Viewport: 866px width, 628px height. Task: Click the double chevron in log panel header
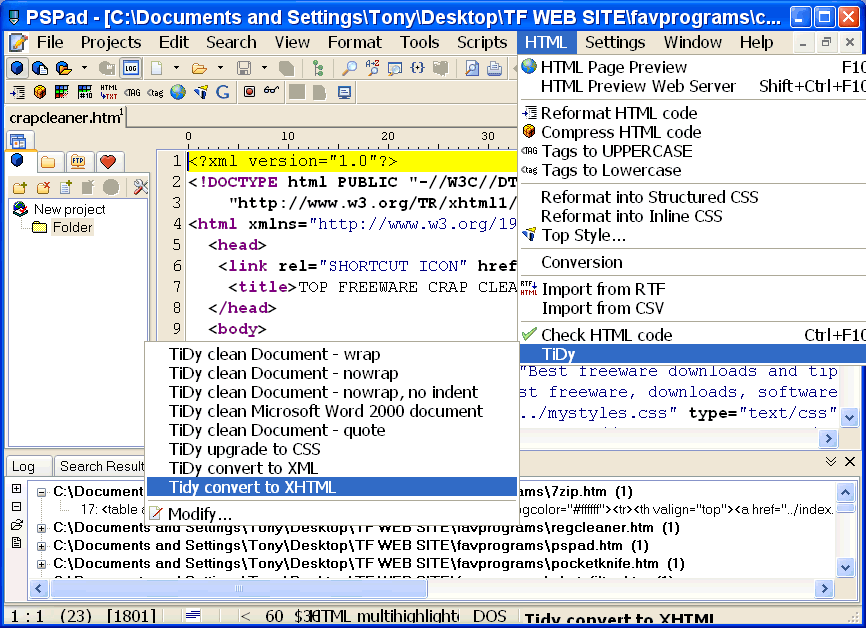pos(831,461)
